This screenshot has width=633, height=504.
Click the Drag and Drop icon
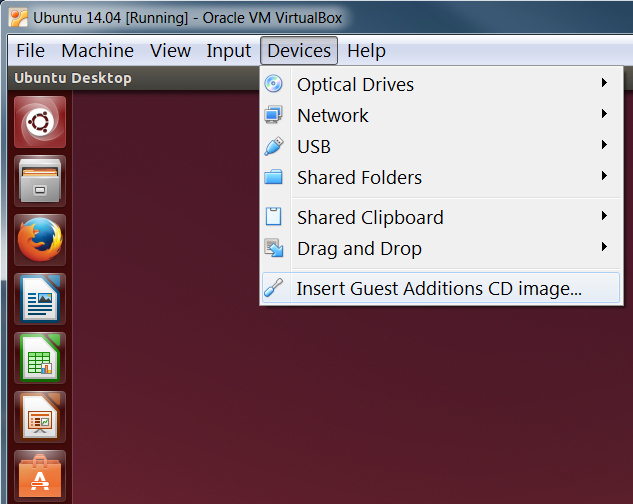(274, 248)
